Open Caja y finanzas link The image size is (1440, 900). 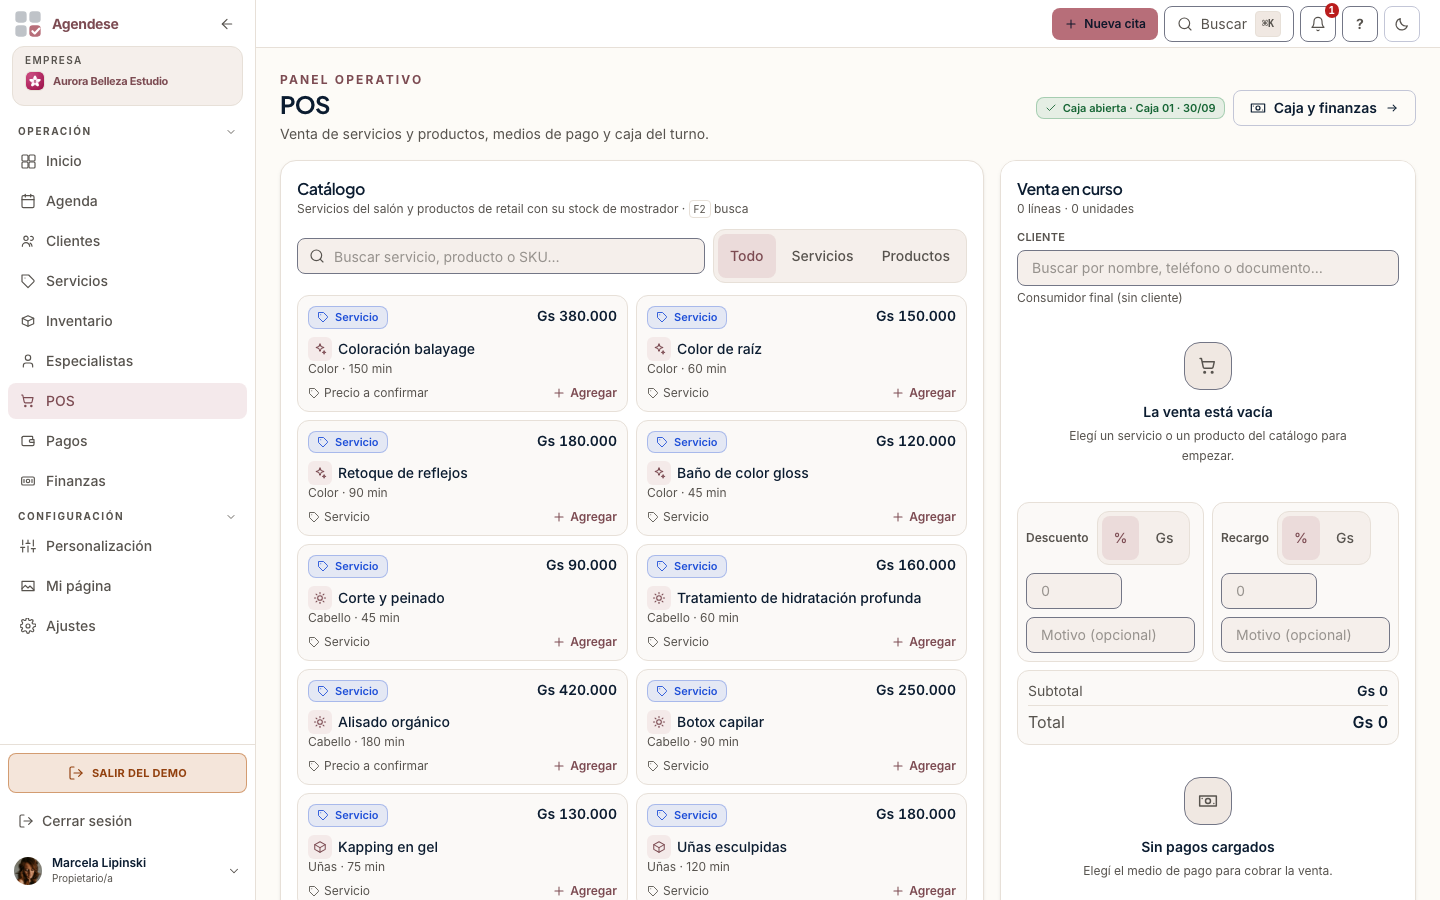click(x=1324, y=108)
